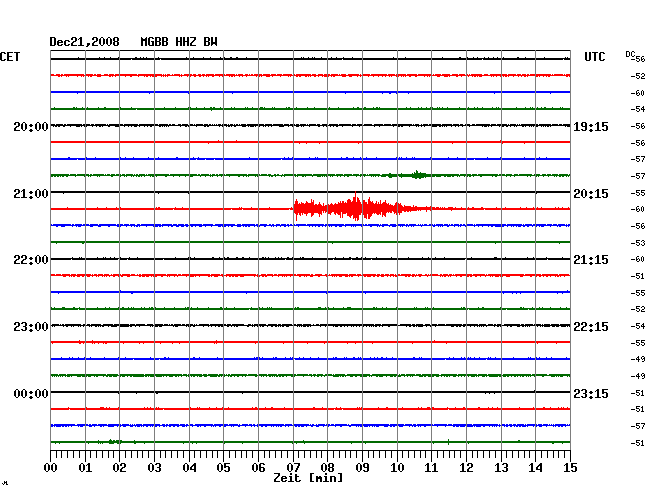Screen dimensions: 650x494
Task: Click the date label Dec21,2008
Action: click(84, 42)
